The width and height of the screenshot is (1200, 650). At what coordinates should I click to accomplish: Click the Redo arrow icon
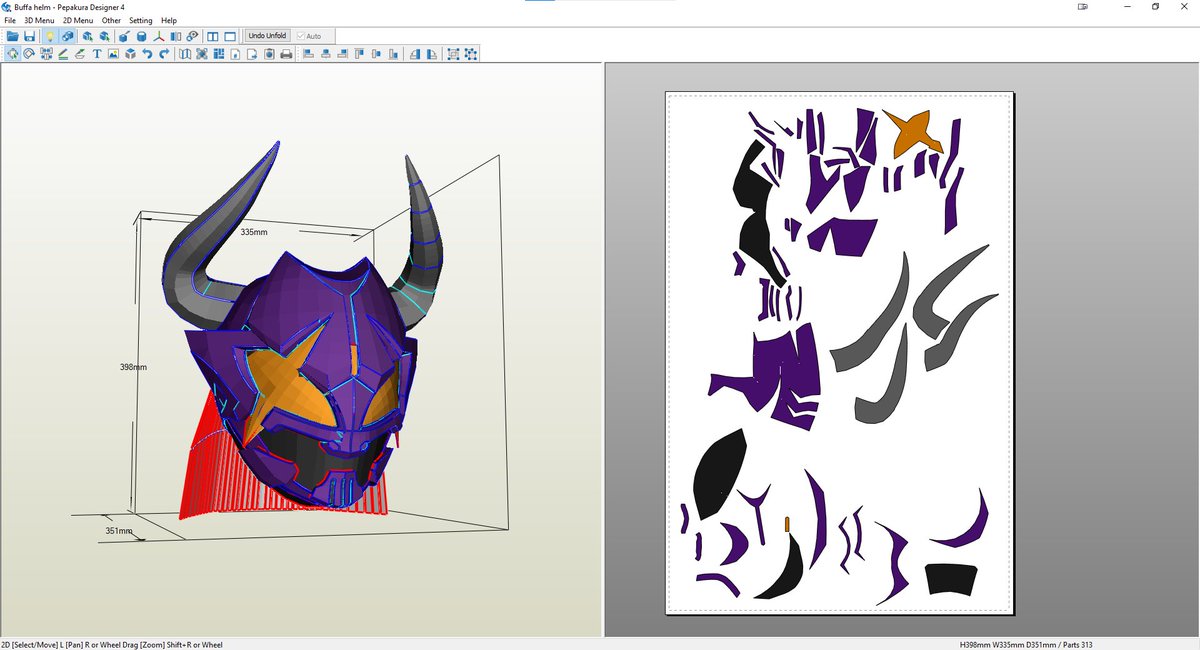[x=164, y=53]
